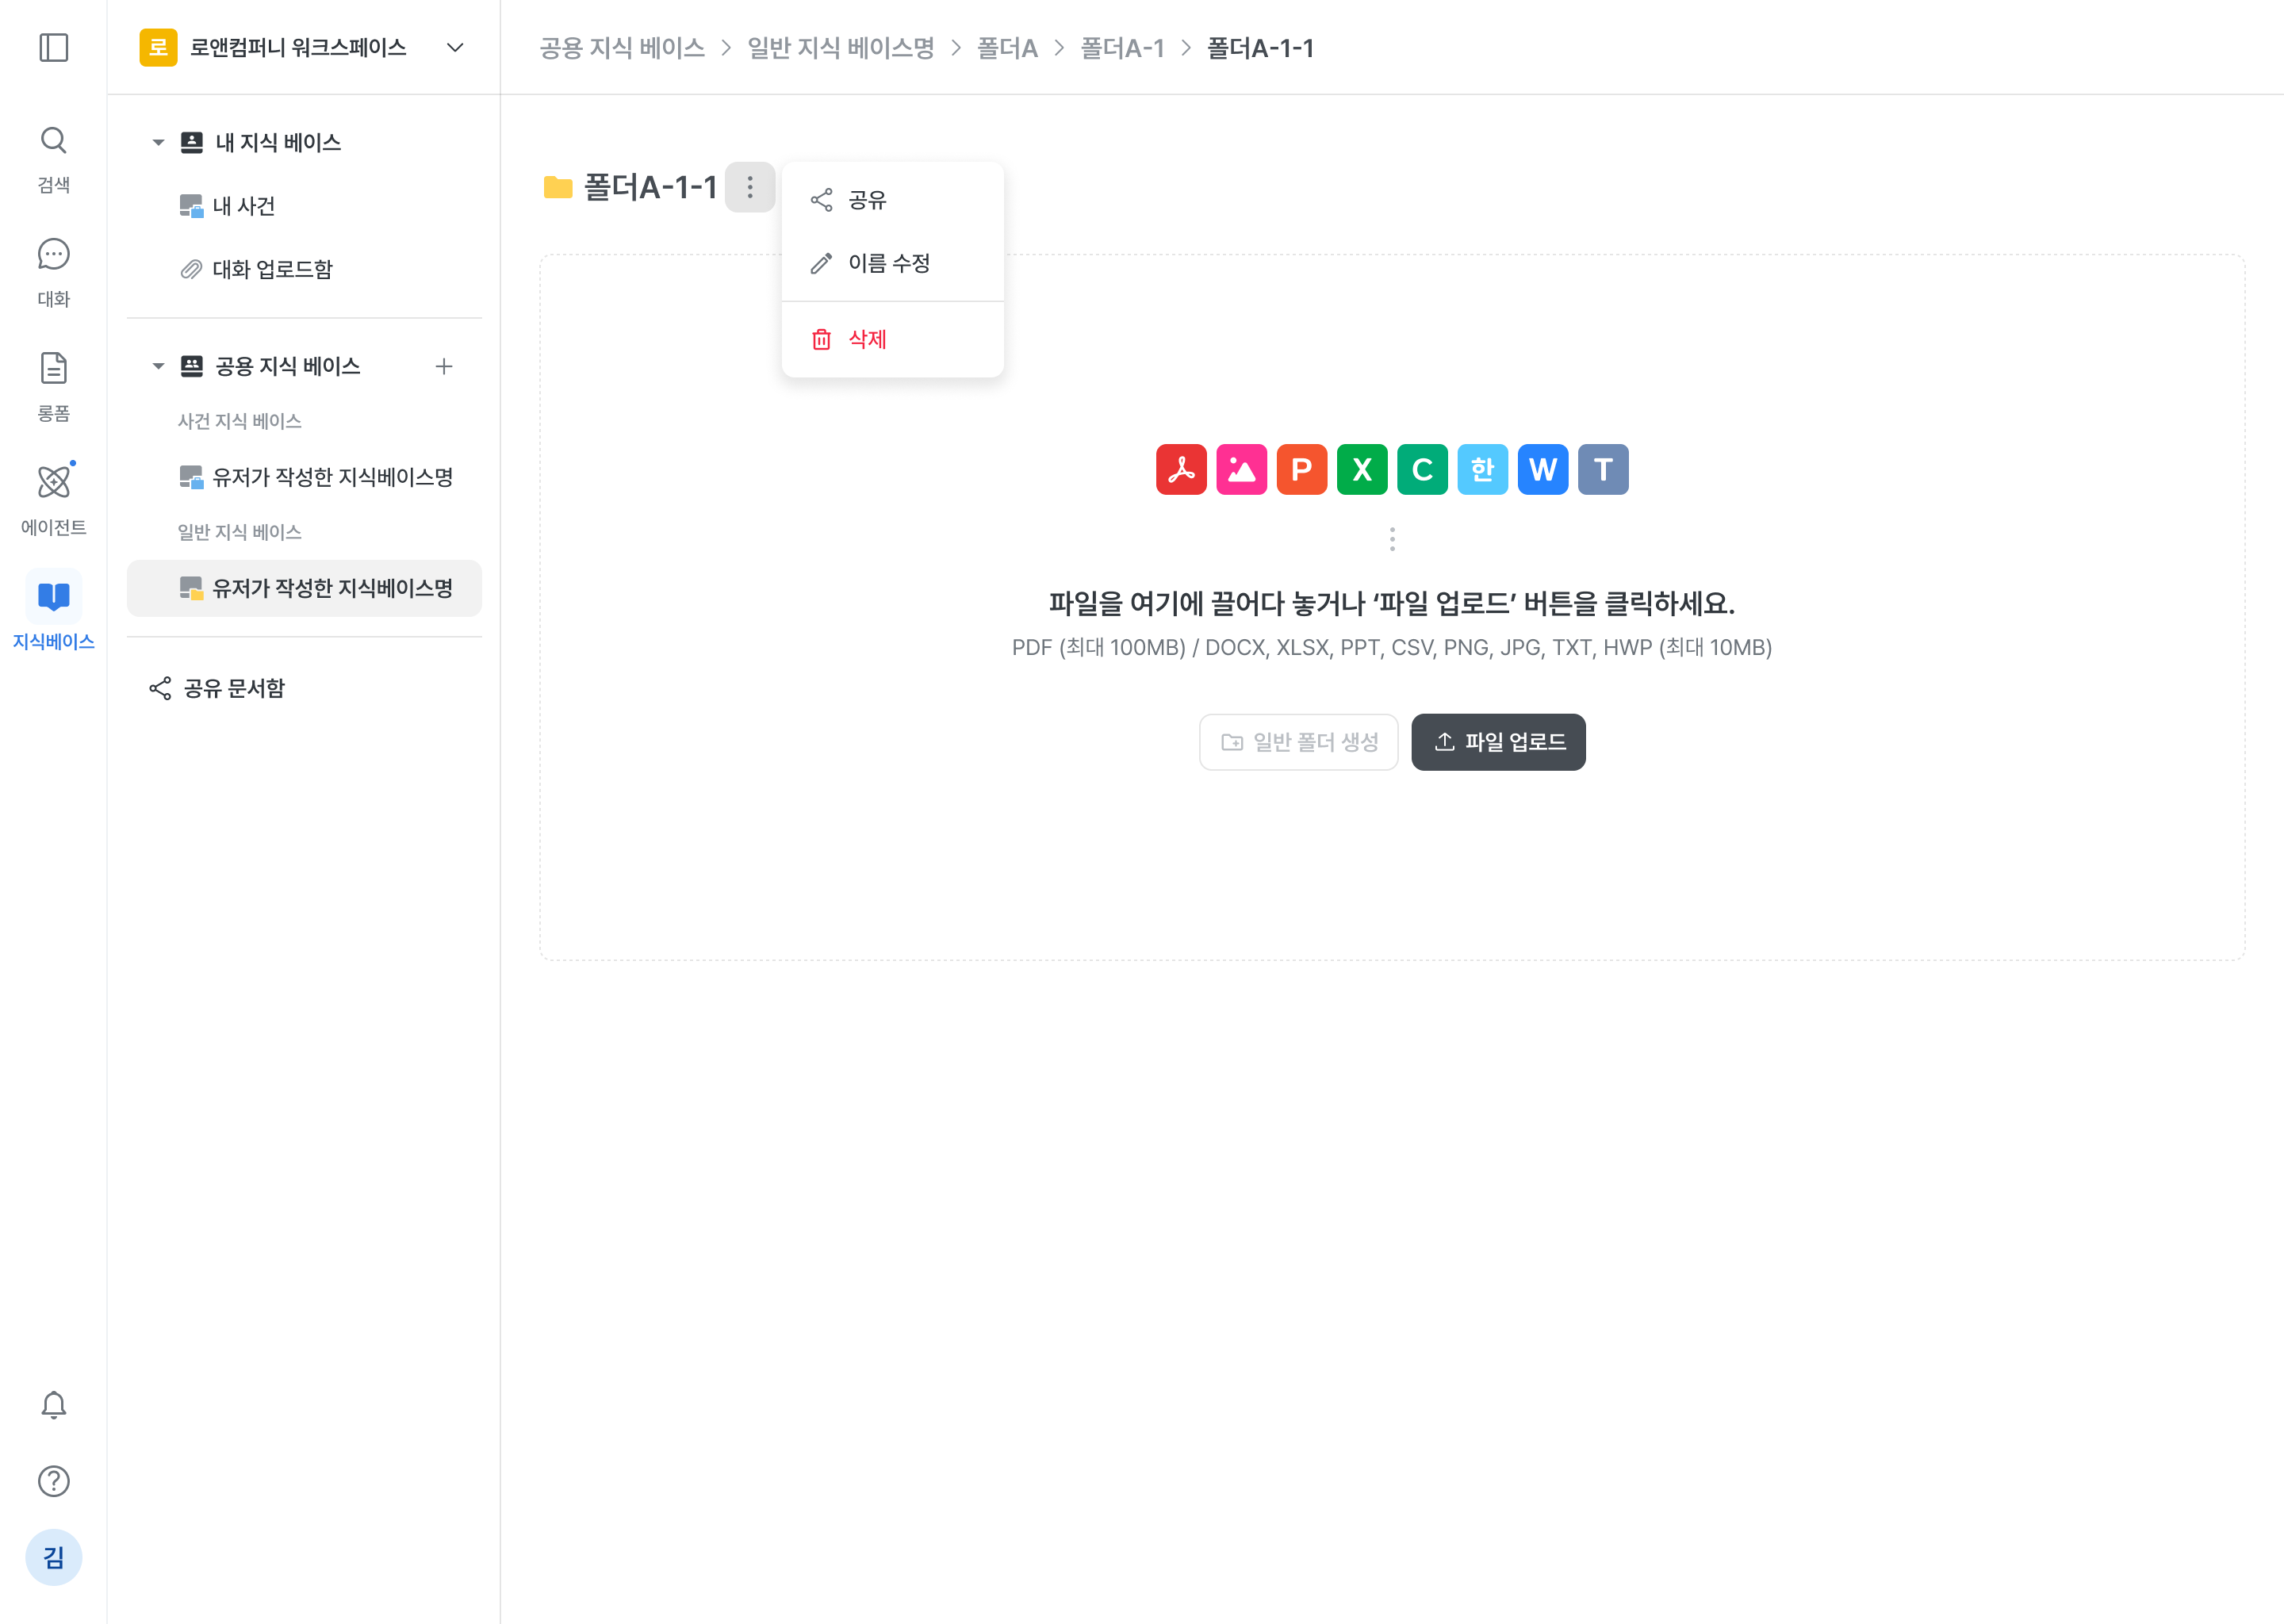The width and height of the screenshot is (2284, 1624).
Task: Open 대화 업로드함 in the sidebar
Action: [304, 269]
